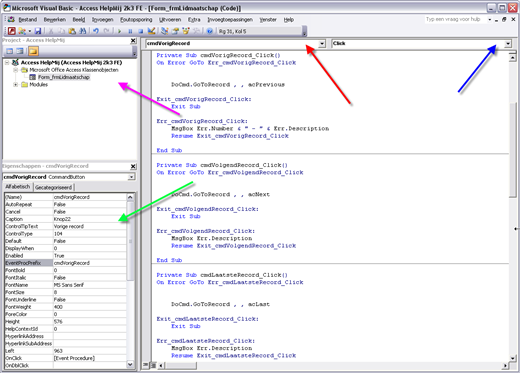Click code window scroll-down arrow
This screenshot has width=520, height=373.
(x=513, y=358)
